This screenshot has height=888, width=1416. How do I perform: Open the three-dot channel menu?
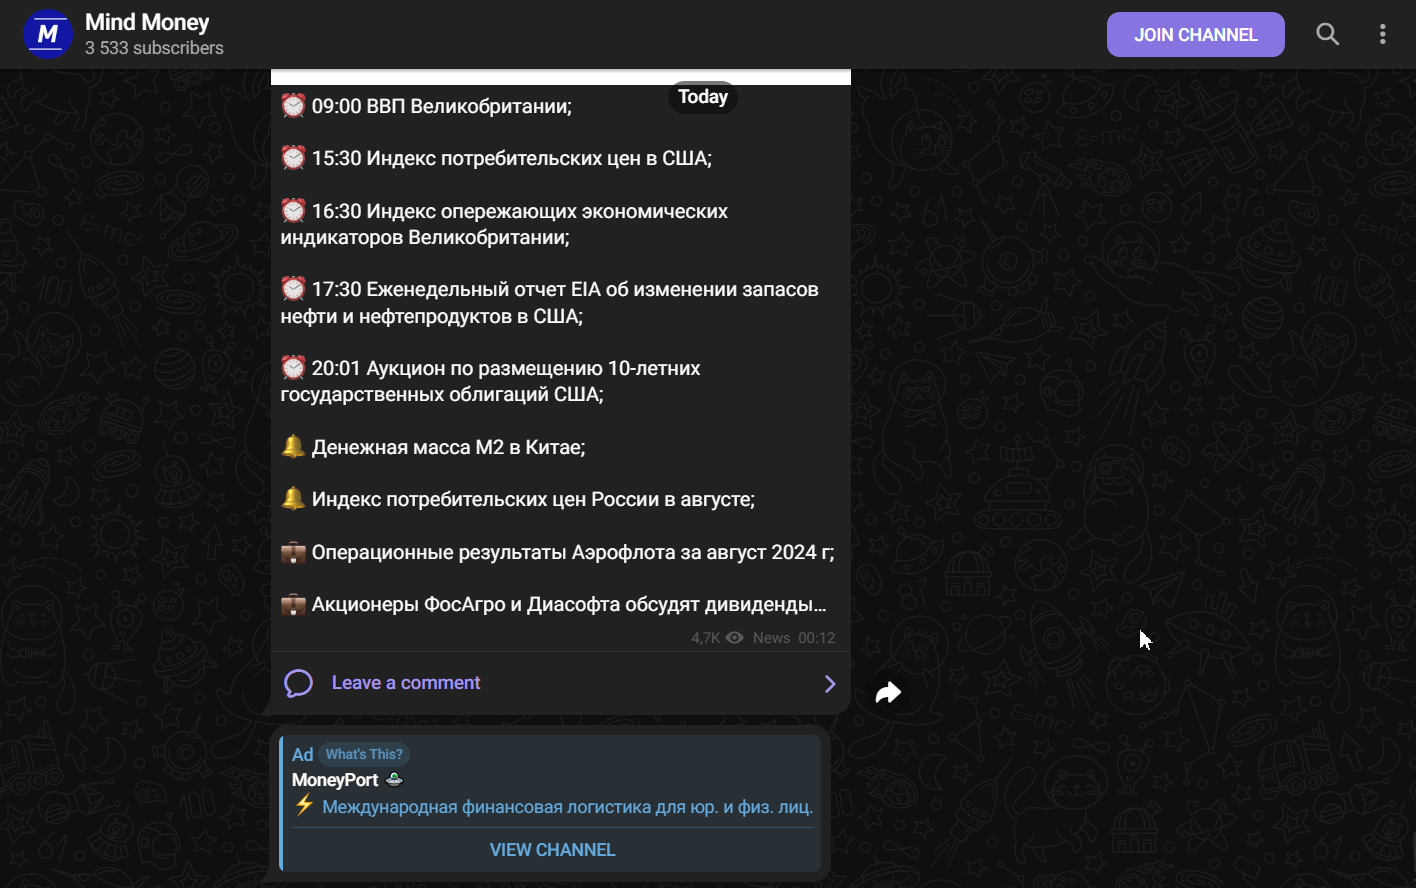coord(1382,34)
